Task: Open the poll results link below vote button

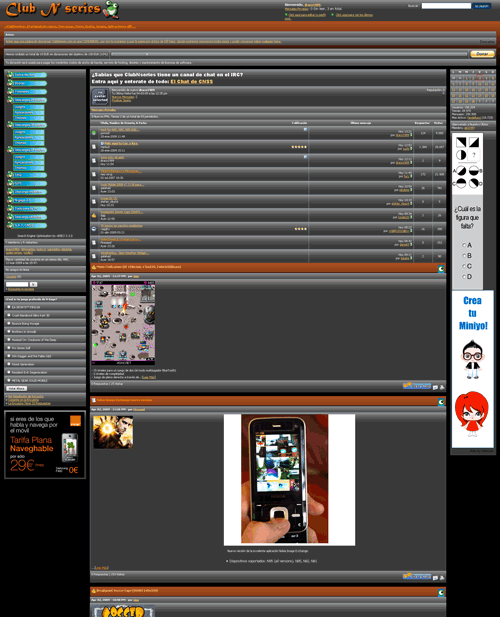Action: point(26,396)
